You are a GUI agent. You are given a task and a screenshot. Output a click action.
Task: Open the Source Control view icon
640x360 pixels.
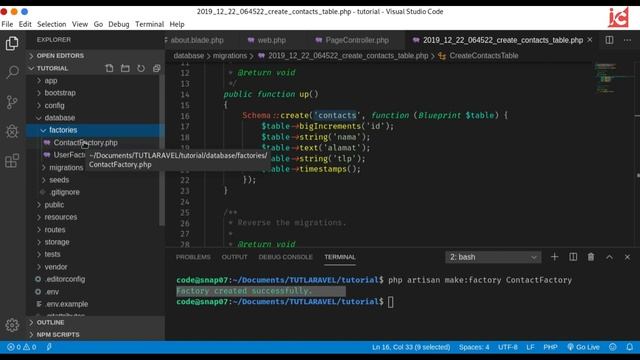click(12, 102)
